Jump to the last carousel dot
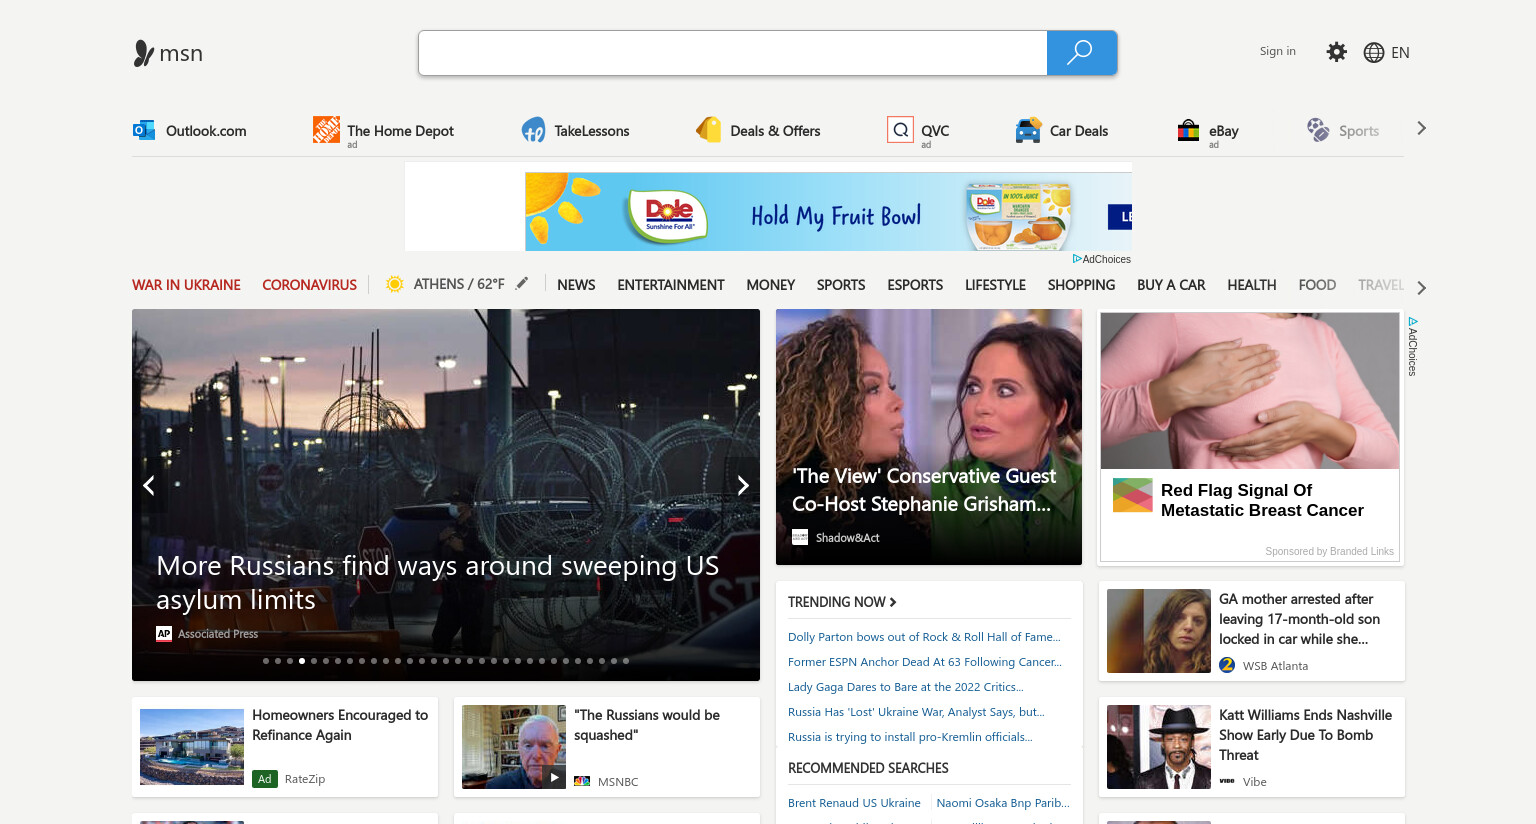 [626, 661]
